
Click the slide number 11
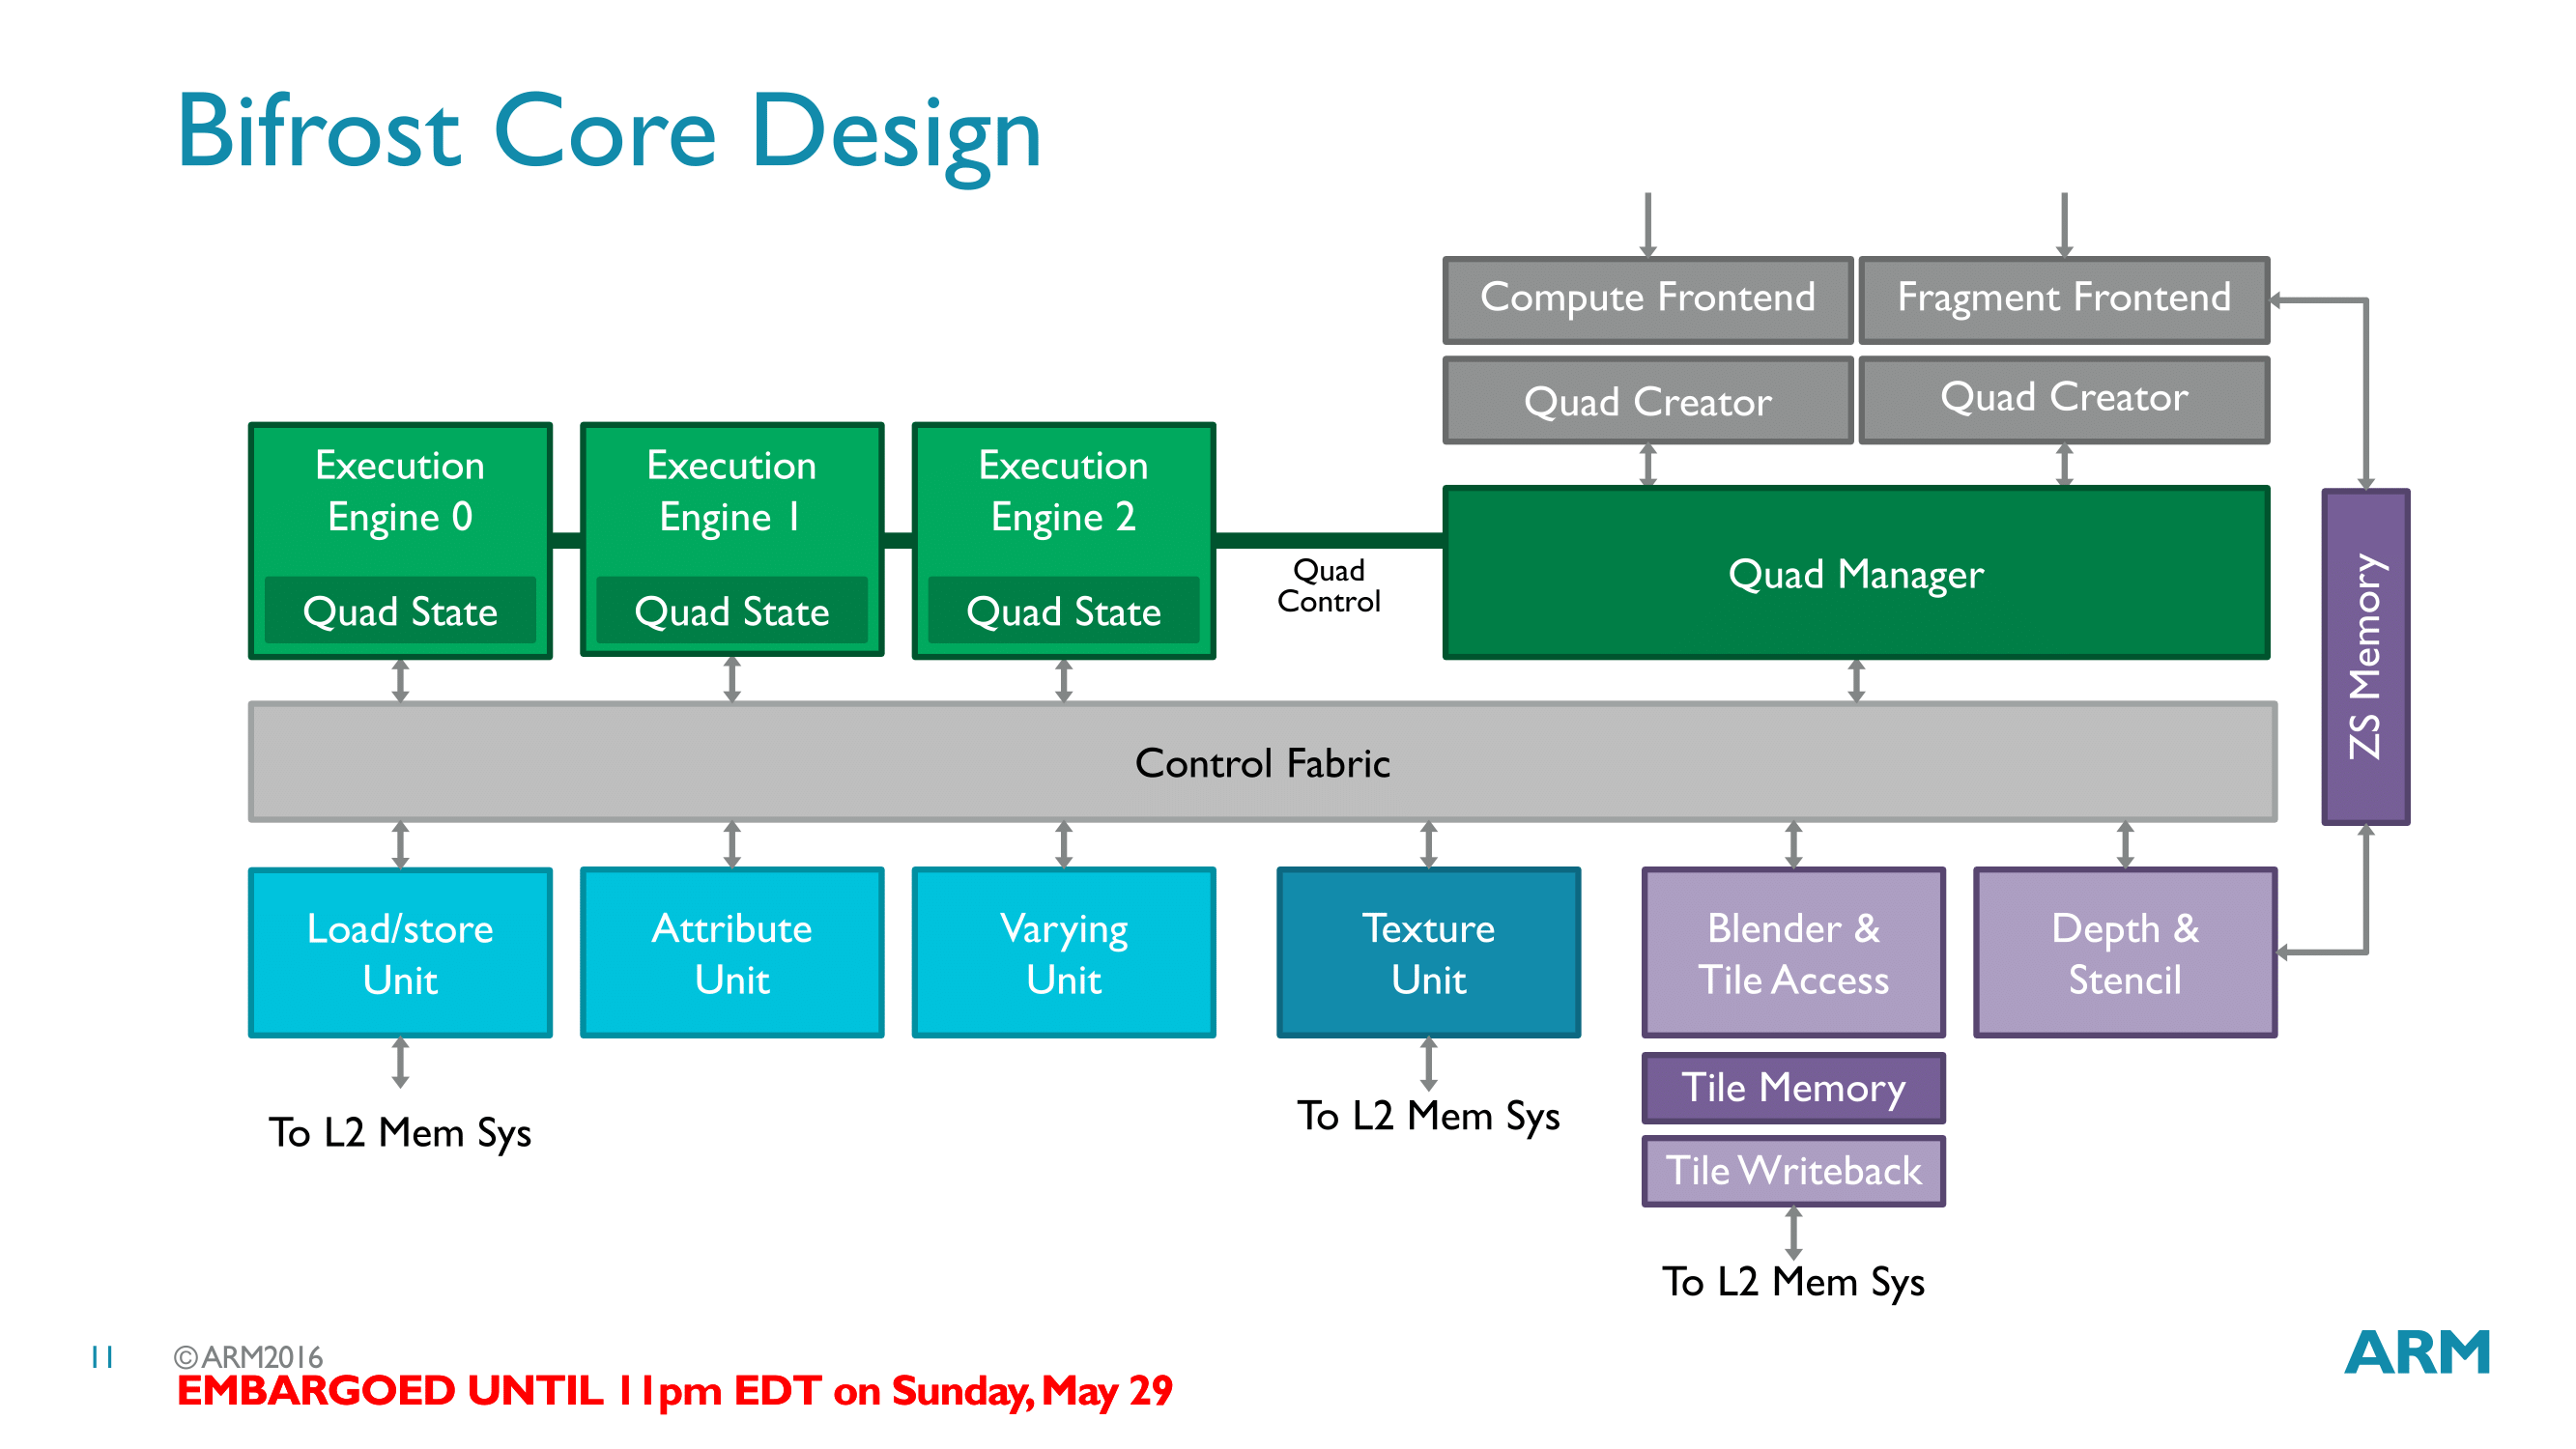tap(102, 1357)
